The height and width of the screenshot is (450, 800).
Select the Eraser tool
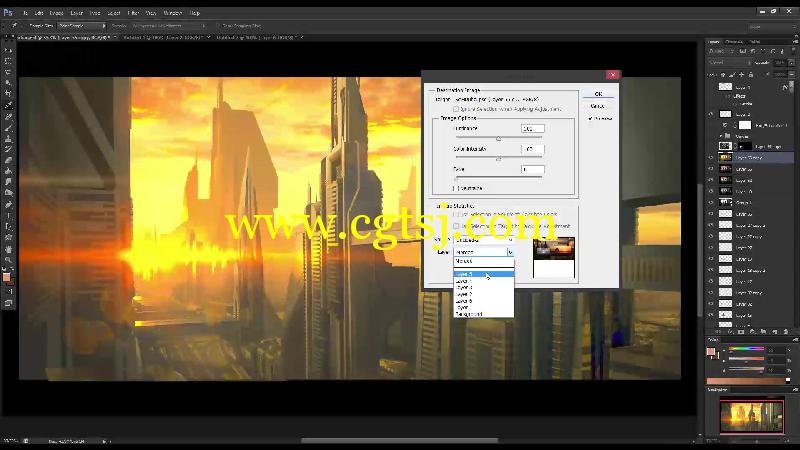click(x=8, y=160)
